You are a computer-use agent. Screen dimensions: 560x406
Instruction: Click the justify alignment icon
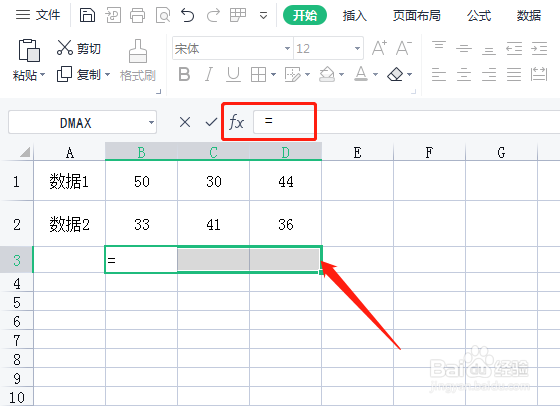(514, 75)
